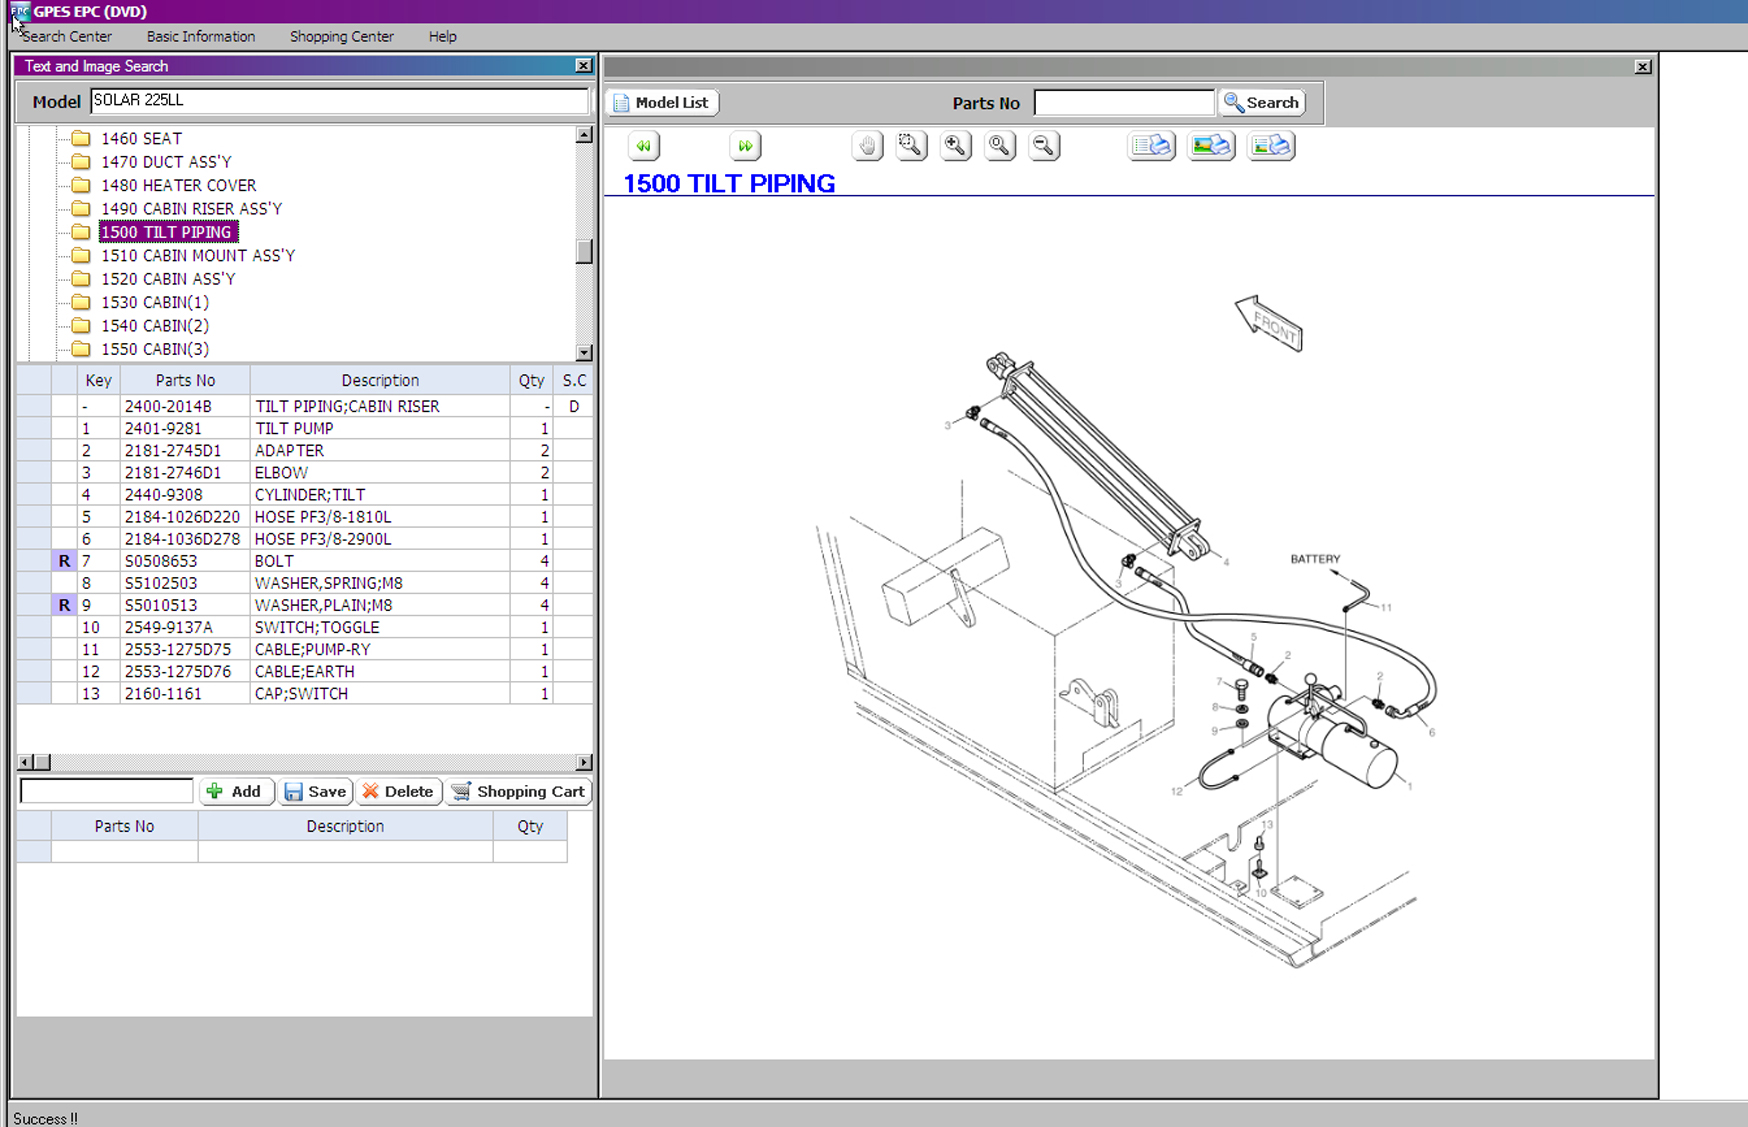
Task: Click the zoom out magnifier
Action: [x=1043, y=146]
